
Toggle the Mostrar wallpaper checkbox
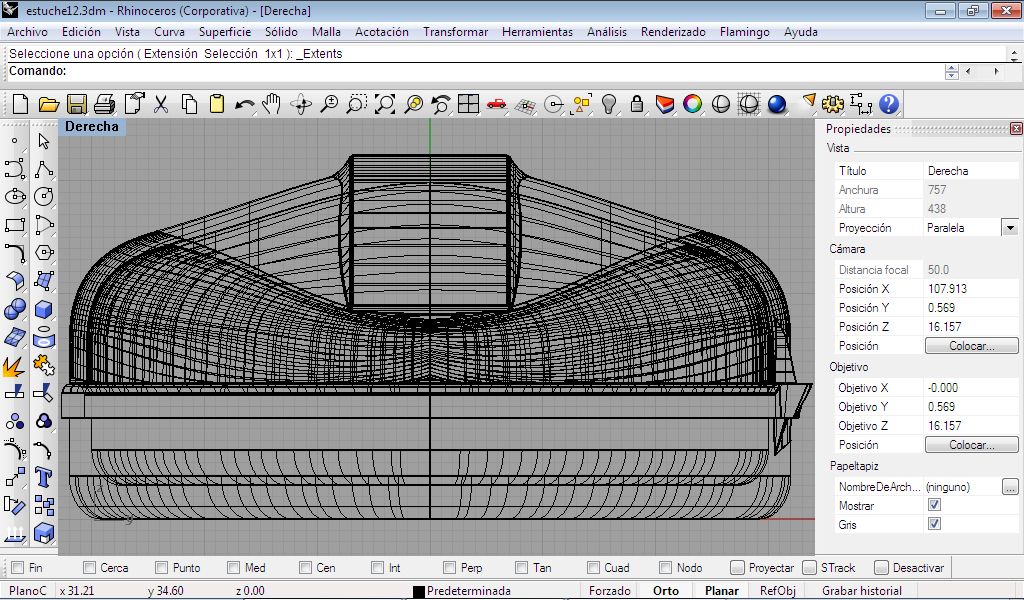point(934,506)
